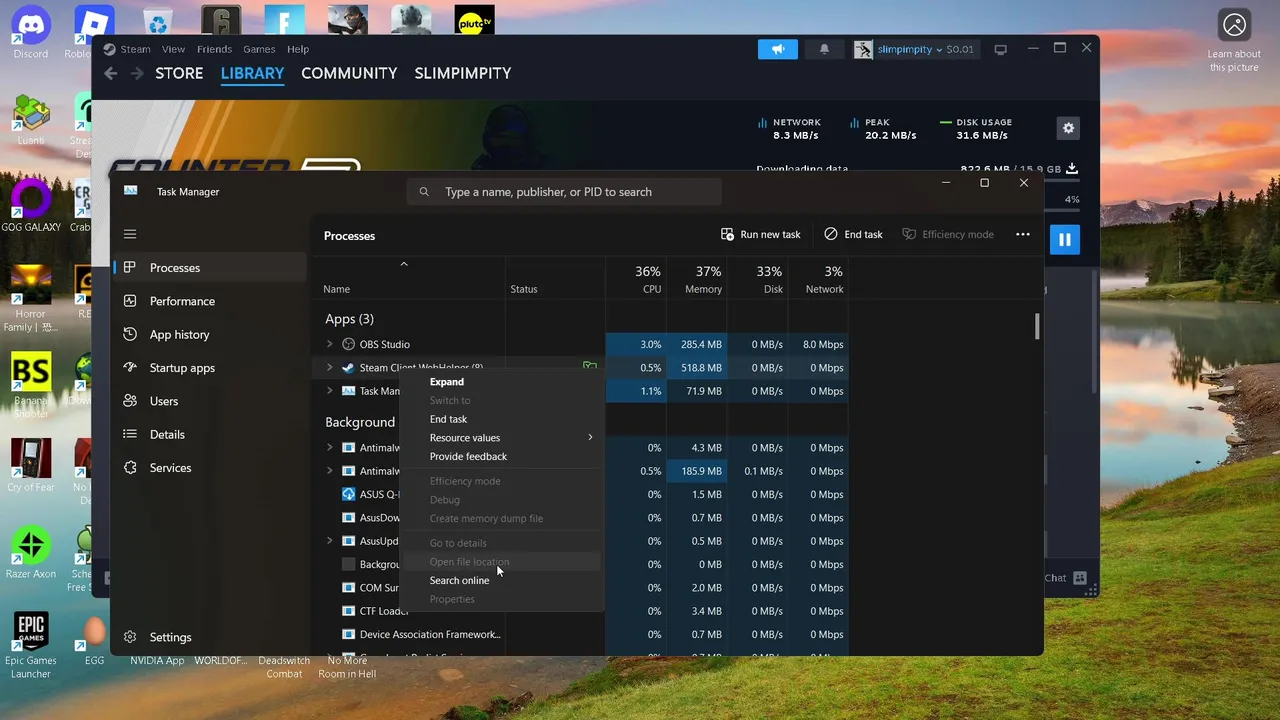Select the Processes page in sidebar
Image resolution: width=1280 pixels, height=720 pixels.
click(210, 268)
